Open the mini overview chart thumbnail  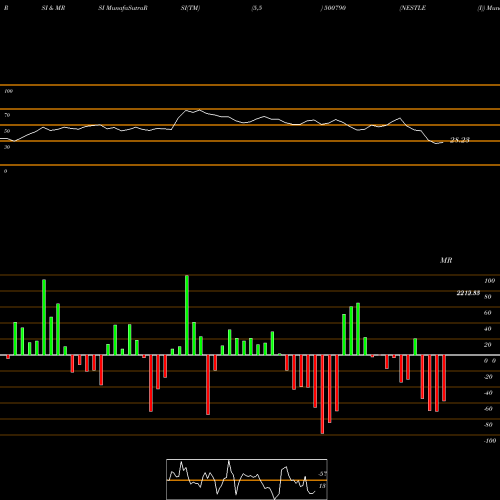point(247,479)
